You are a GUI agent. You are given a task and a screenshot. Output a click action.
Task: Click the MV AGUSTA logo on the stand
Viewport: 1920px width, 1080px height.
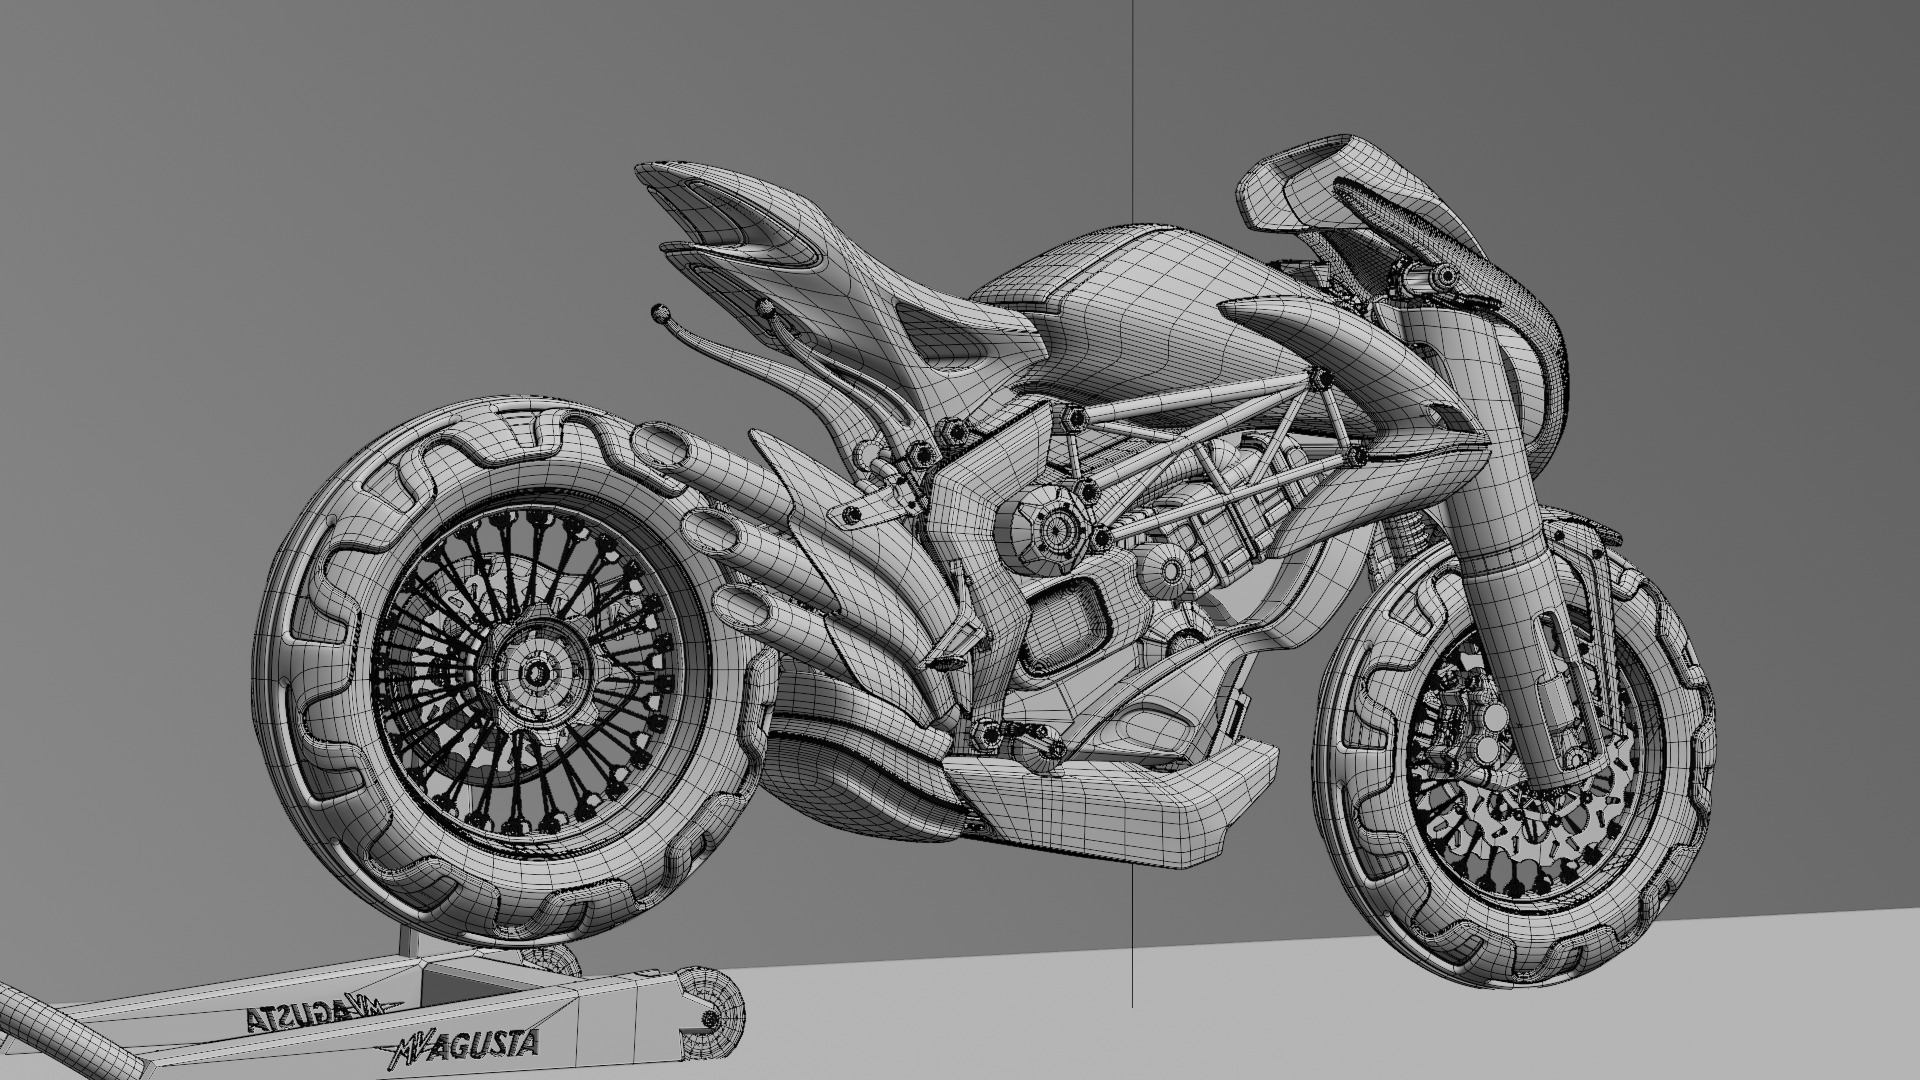pyautogui.click(x=461, y=1046)
